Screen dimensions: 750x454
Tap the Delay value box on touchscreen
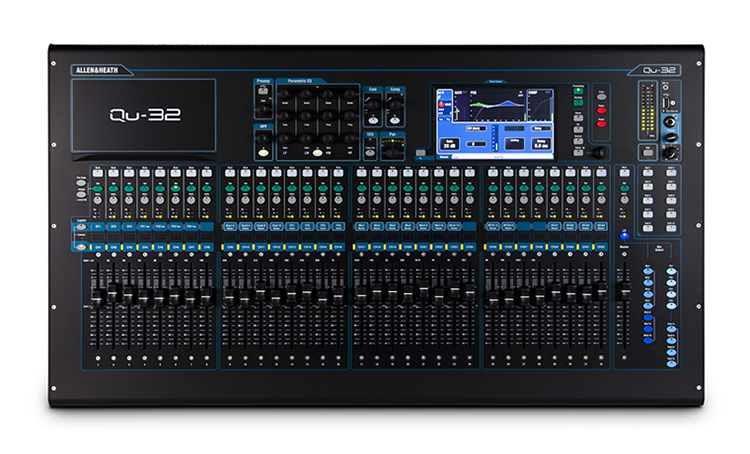[x=541, y=144]
